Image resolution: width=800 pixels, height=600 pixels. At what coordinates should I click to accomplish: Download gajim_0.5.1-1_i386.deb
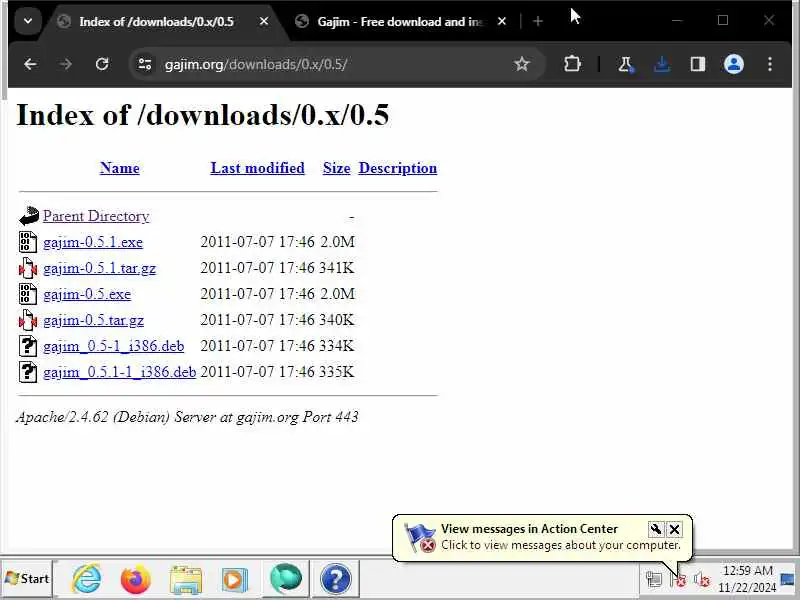click(x=119, y=372)
